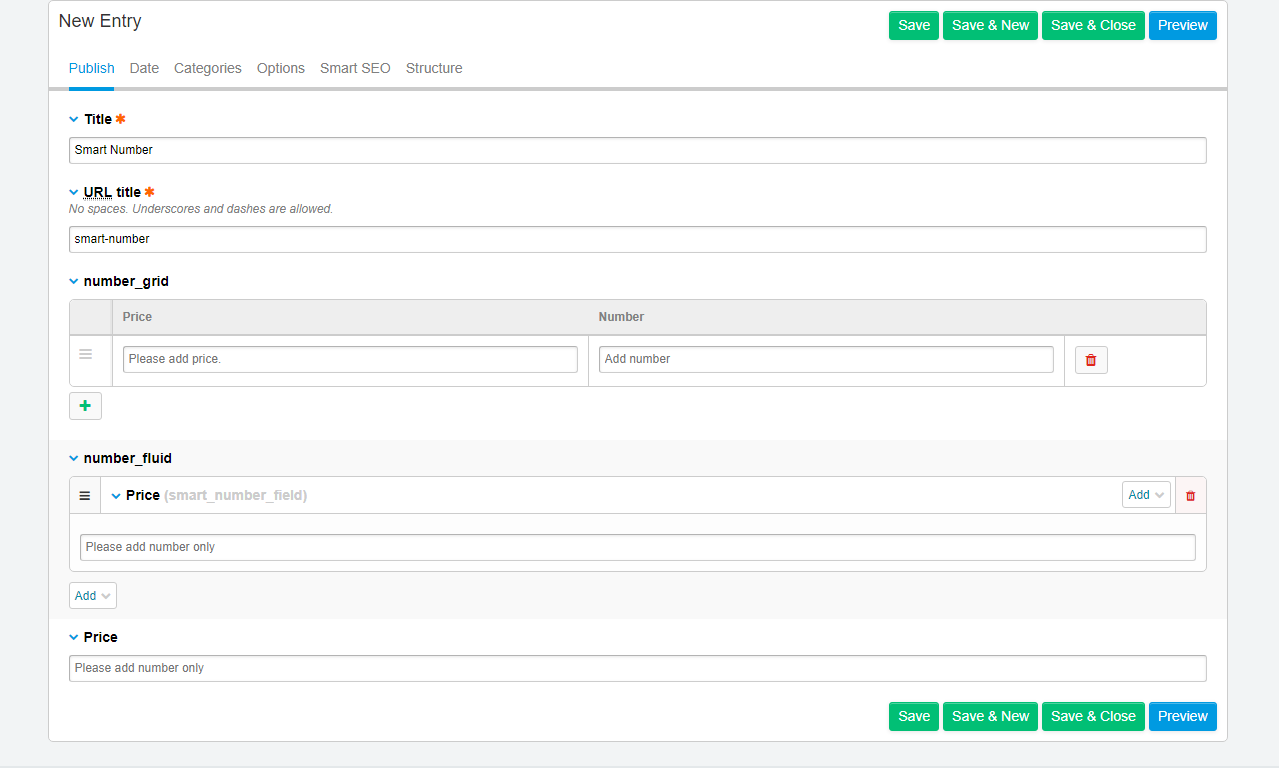Viewport: 1279px width, 768px height.
Task: Open the Smart SEO tab
Action: point(355,68)
